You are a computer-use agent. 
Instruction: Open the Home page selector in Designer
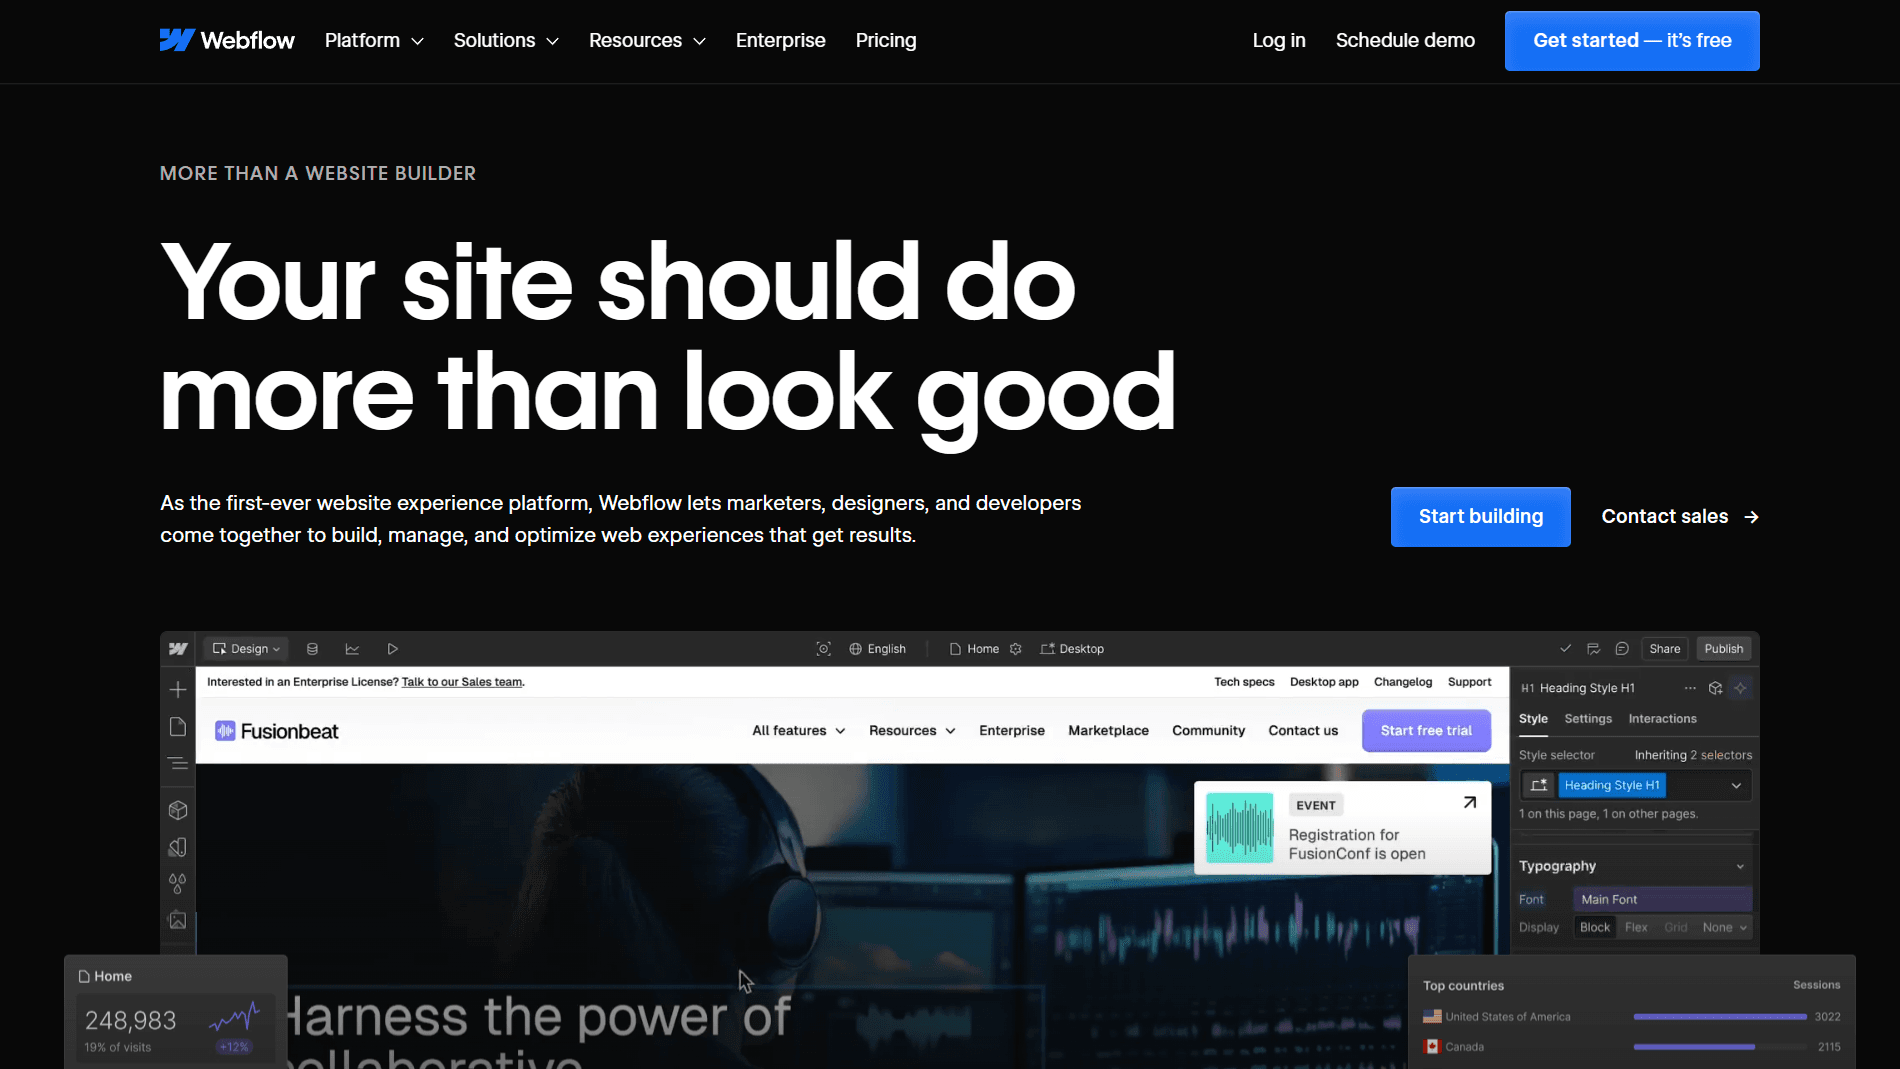point(974,649)
